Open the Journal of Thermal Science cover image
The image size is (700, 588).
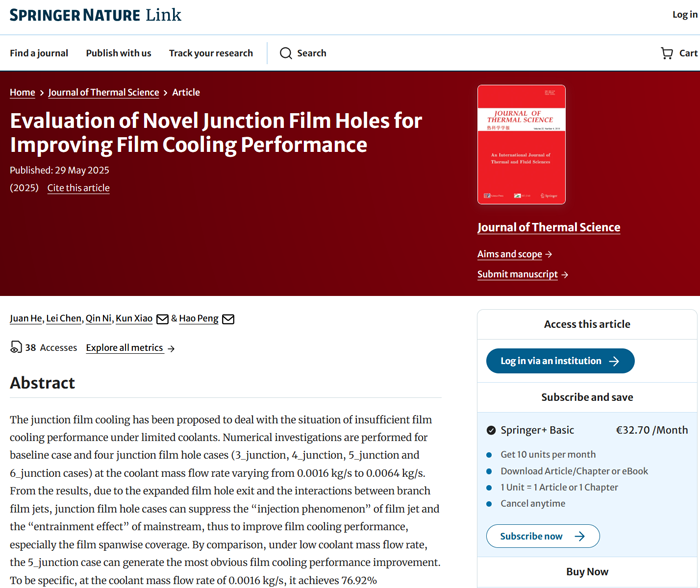[x=521, y=144]
